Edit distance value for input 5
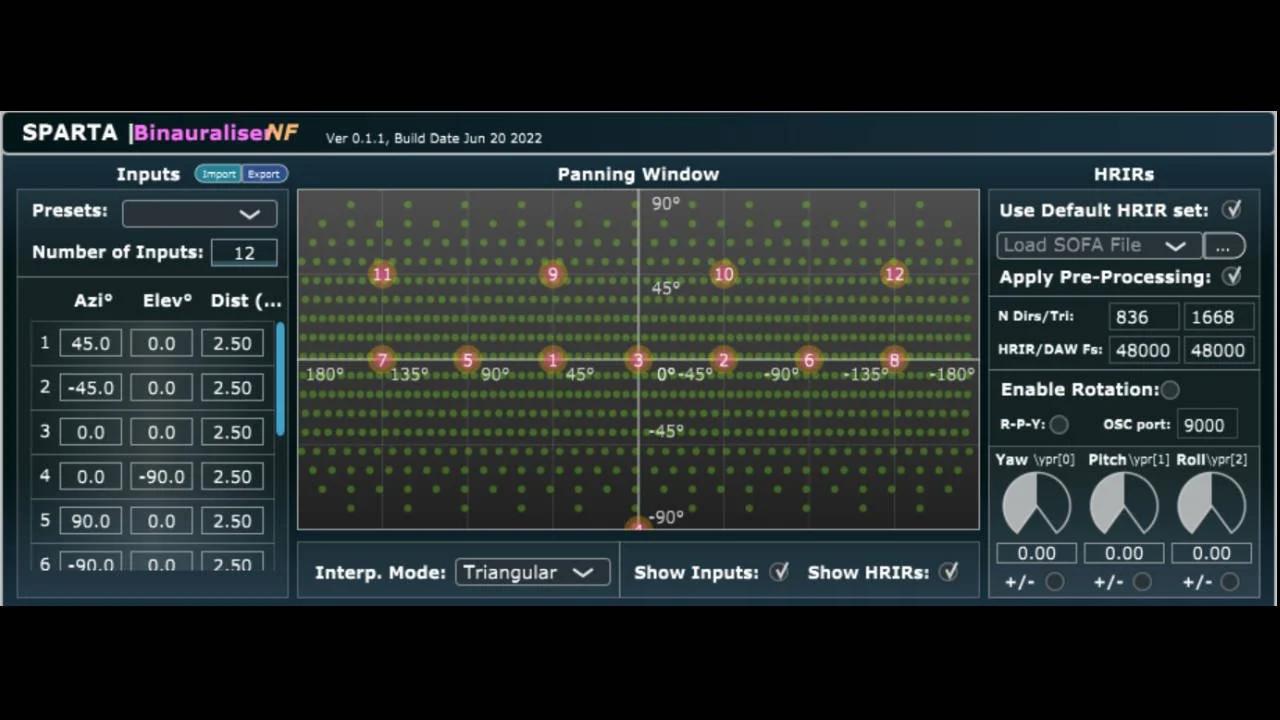The width and height of the screenshot is (1280, 720). pos(232,520)
